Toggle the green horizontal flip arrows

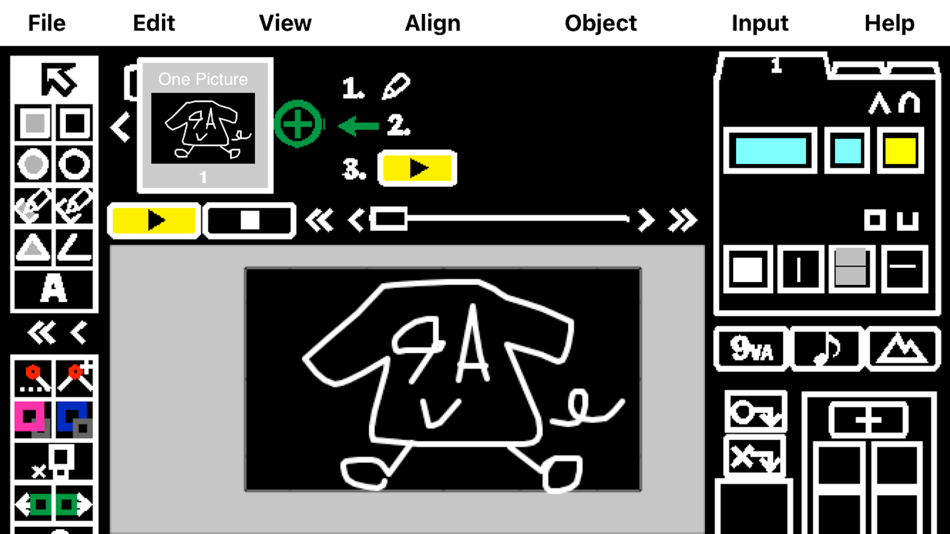click(x=53, y=504)
